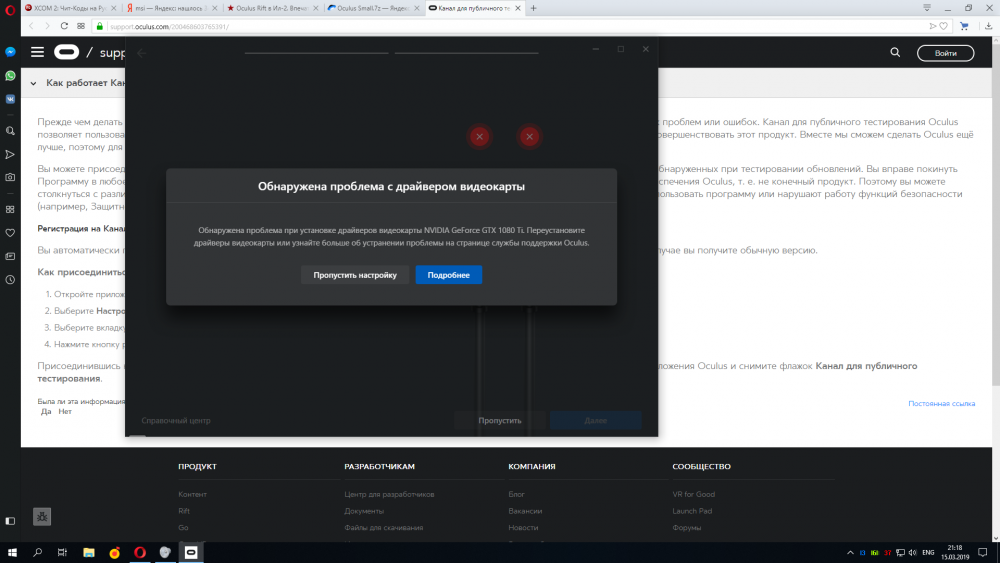Open the sidebar icon above the history clock

(x=10, y=256)
